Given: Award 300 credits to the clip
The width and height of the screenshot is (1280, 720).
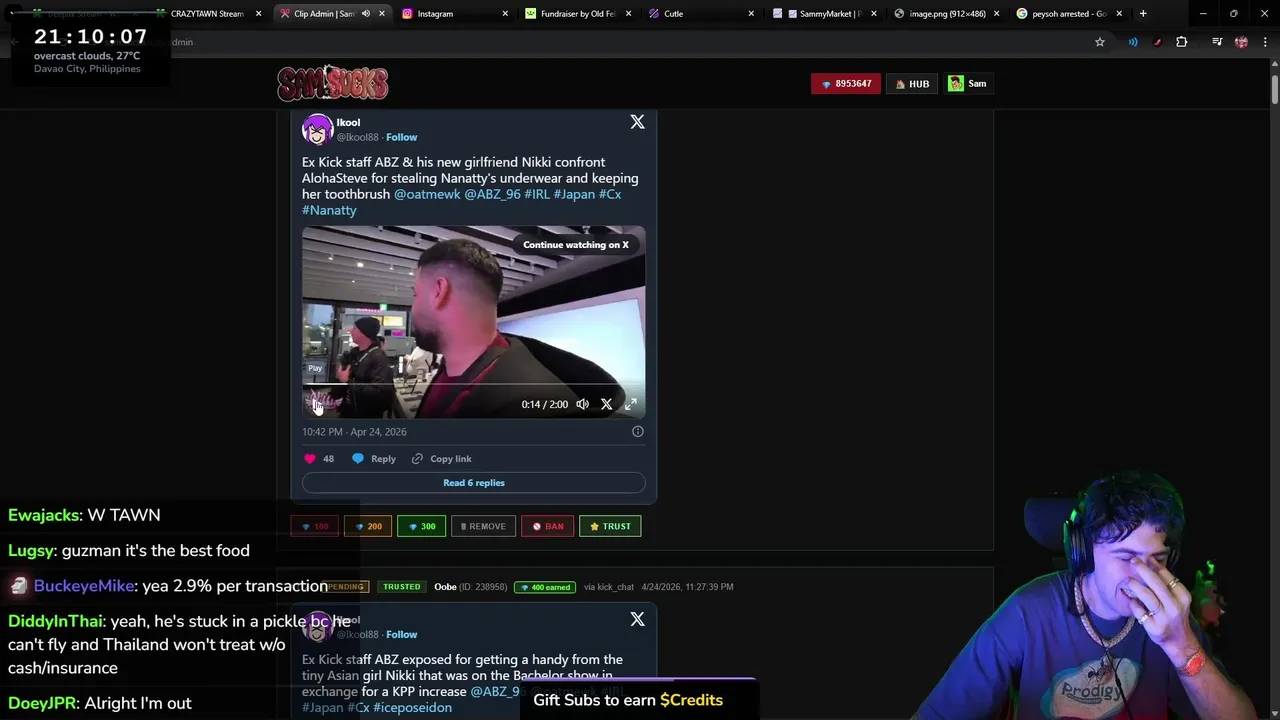Looking at the screenshot, I should click(422, 526).
